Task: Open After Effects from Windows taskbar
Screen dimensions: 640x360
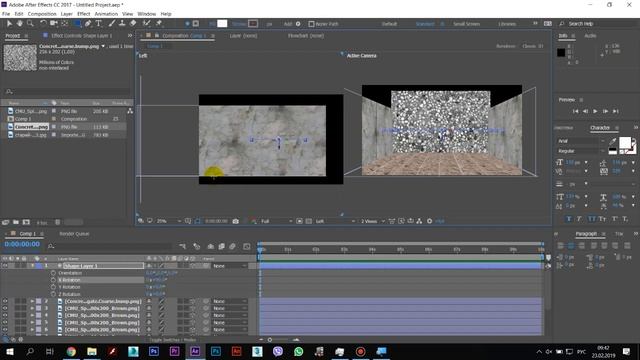Action: [x=195, y=351]
